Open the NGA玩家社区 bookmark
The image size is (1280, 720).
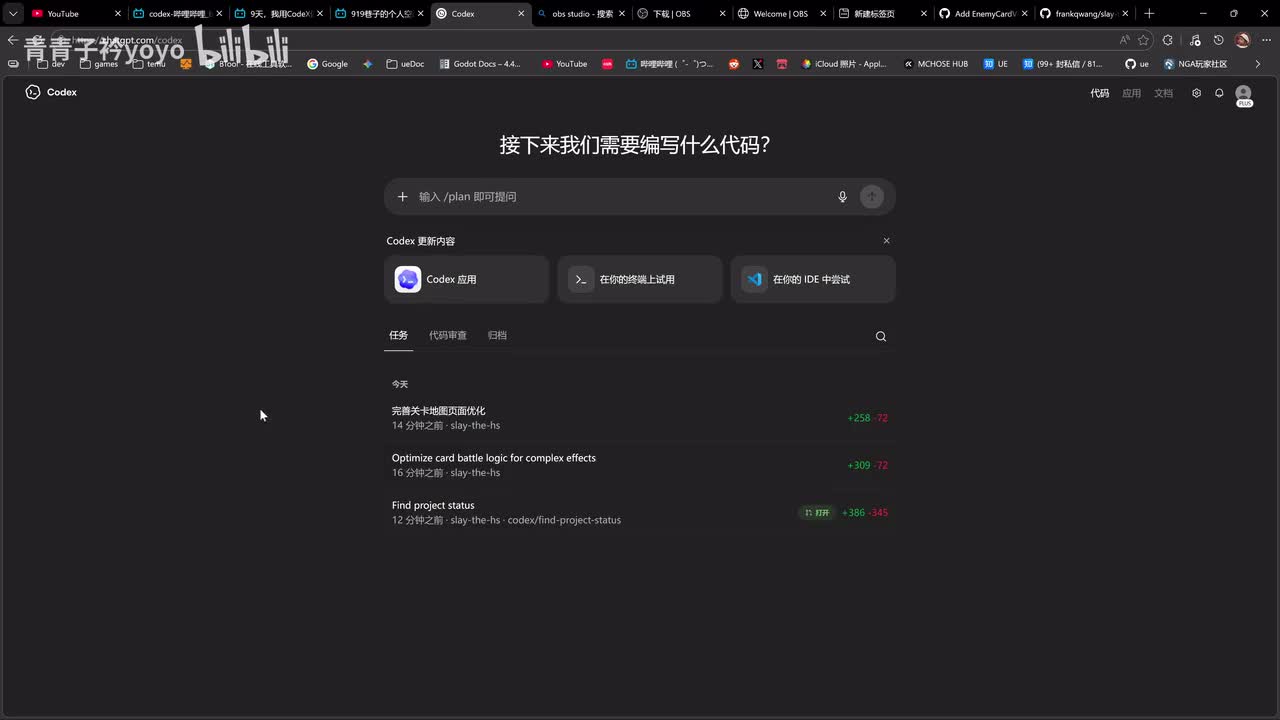click(1196, 64)
